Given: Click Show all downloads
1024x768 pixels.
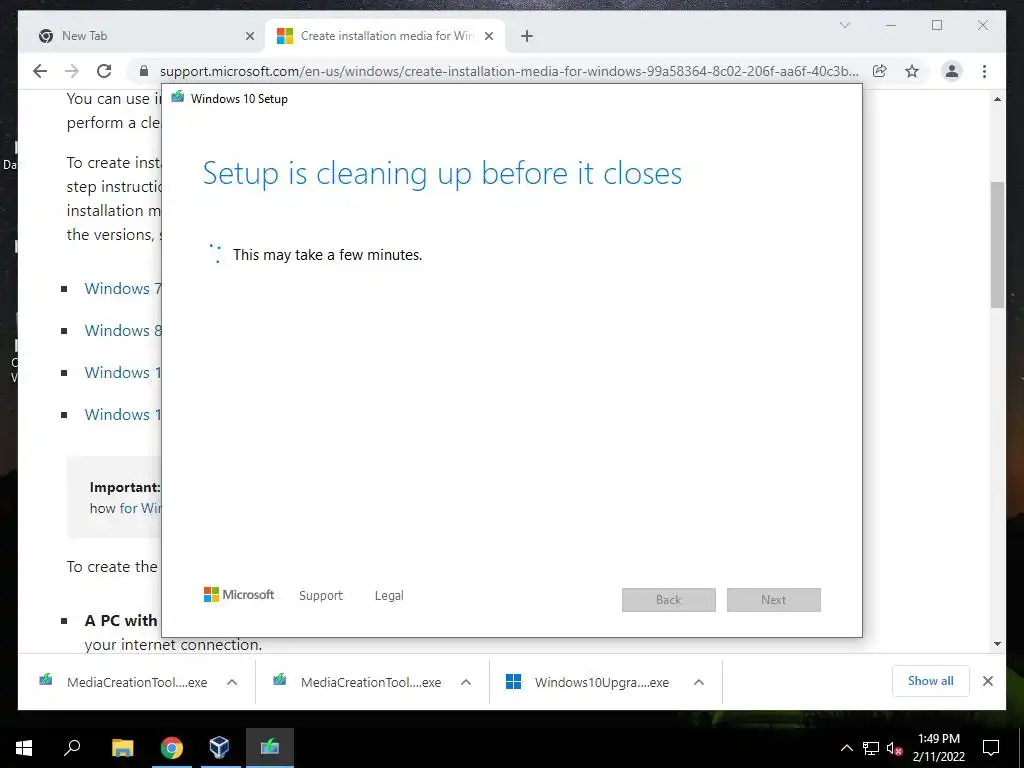Looking at the screenshot, I should [x=931, y=681].
